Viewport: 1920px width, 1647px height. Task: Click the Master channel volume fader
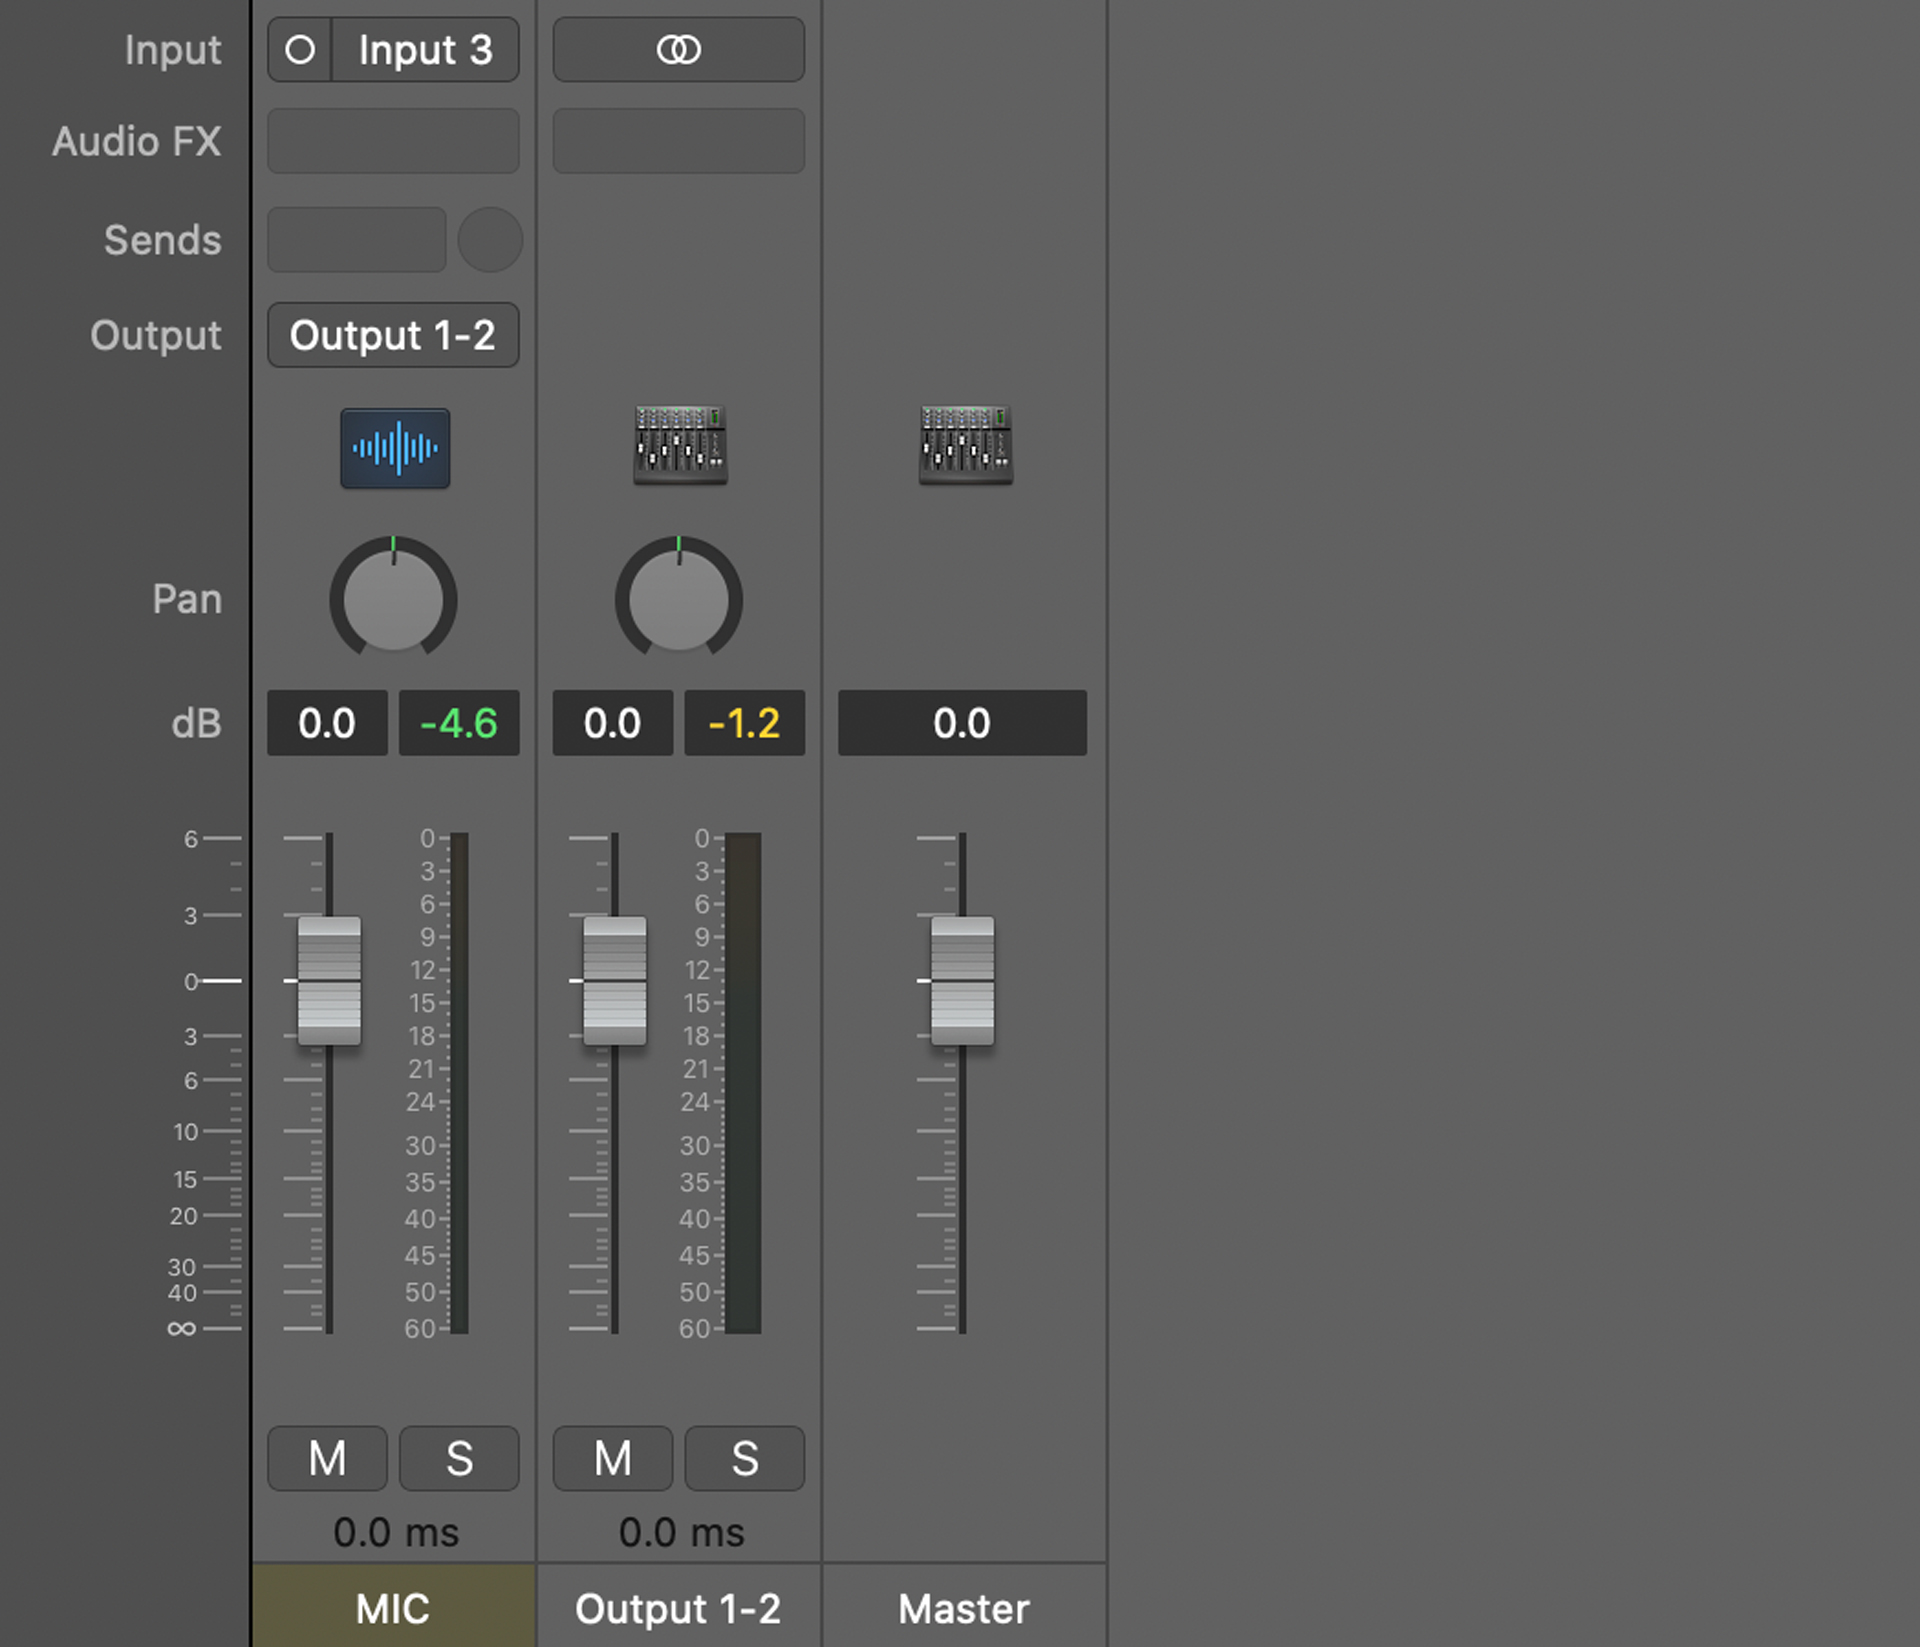962,981
